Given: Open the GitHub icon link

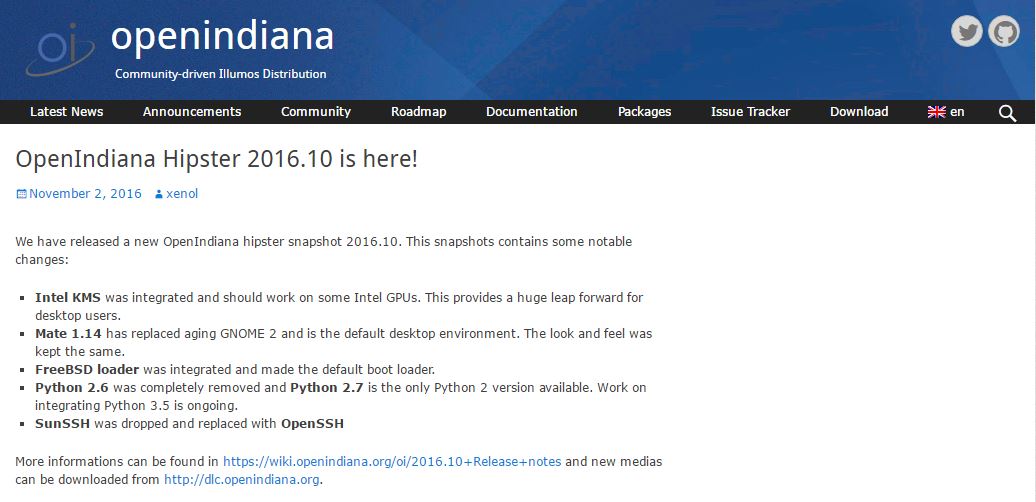Looking at the screenshot, I should [x=1004, y=31].
